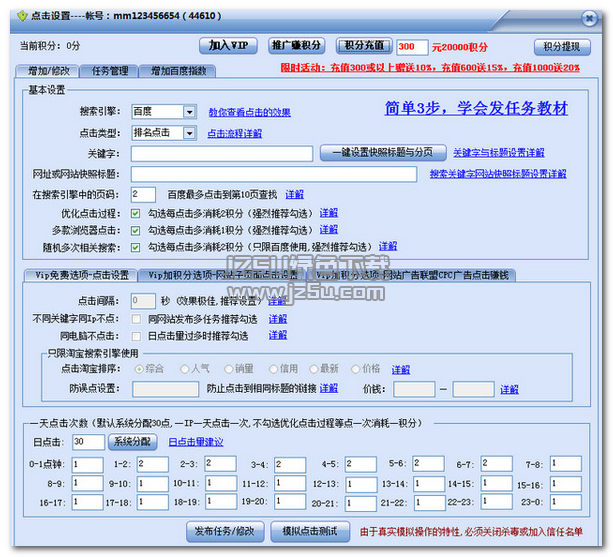The image size is (613, 557).
Task: Click the 关键字 input field
Action: pos(222,154)
